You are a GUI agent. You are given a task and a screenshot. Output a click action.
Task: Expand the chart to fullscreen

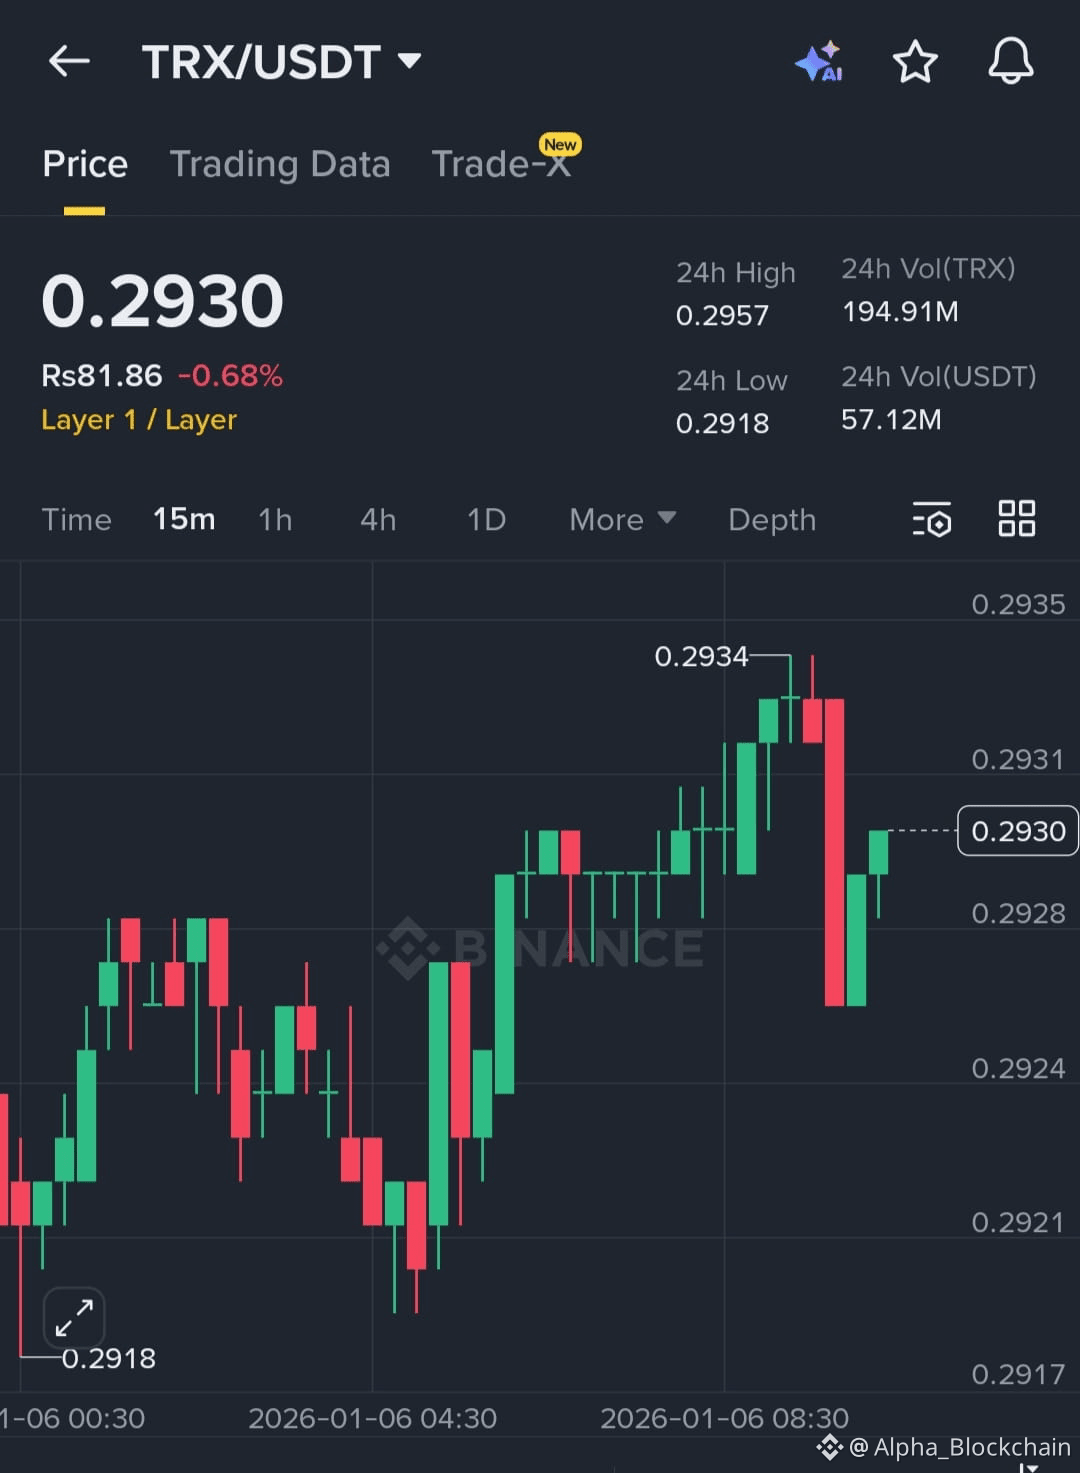tap(75, 1318)
